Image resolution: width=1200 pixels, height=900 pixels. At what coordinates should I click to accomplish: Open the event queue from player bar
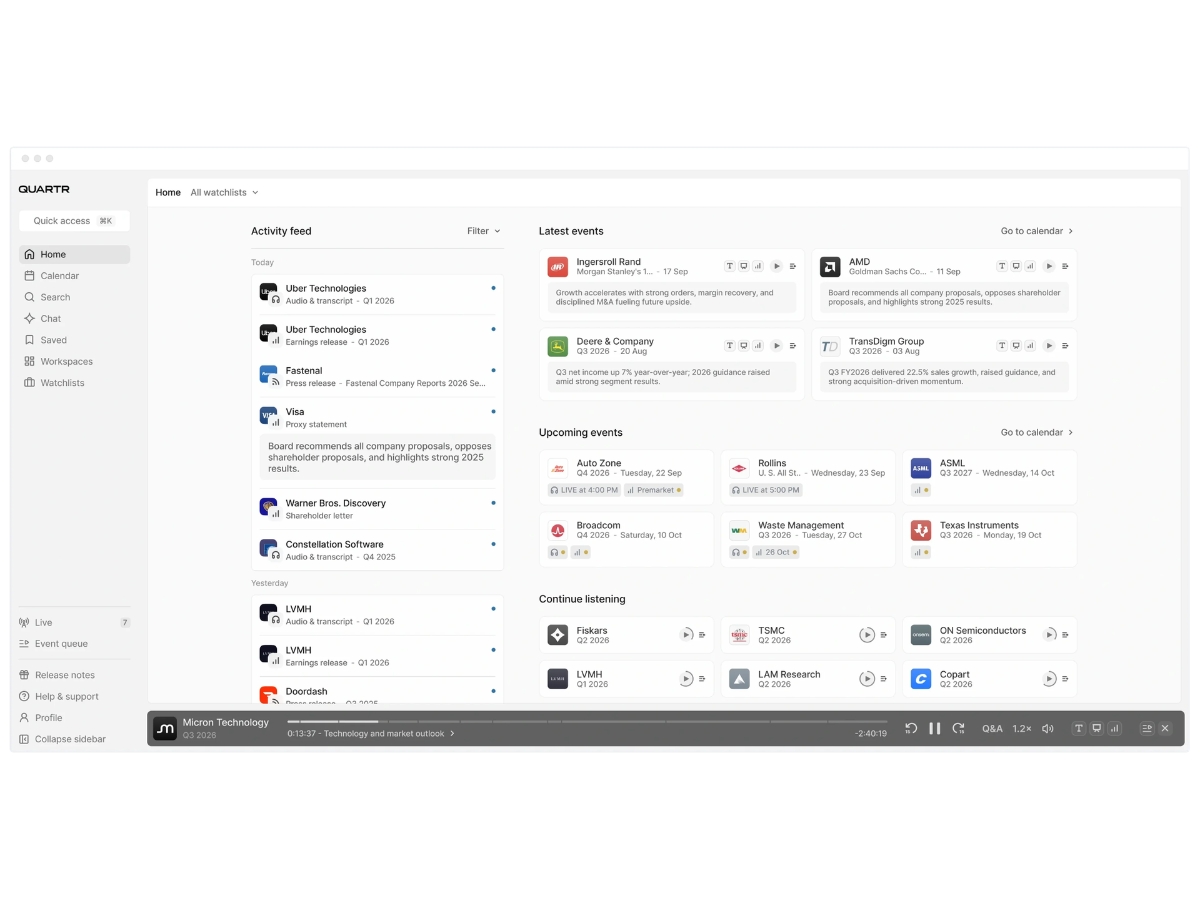pos(1147,729)
